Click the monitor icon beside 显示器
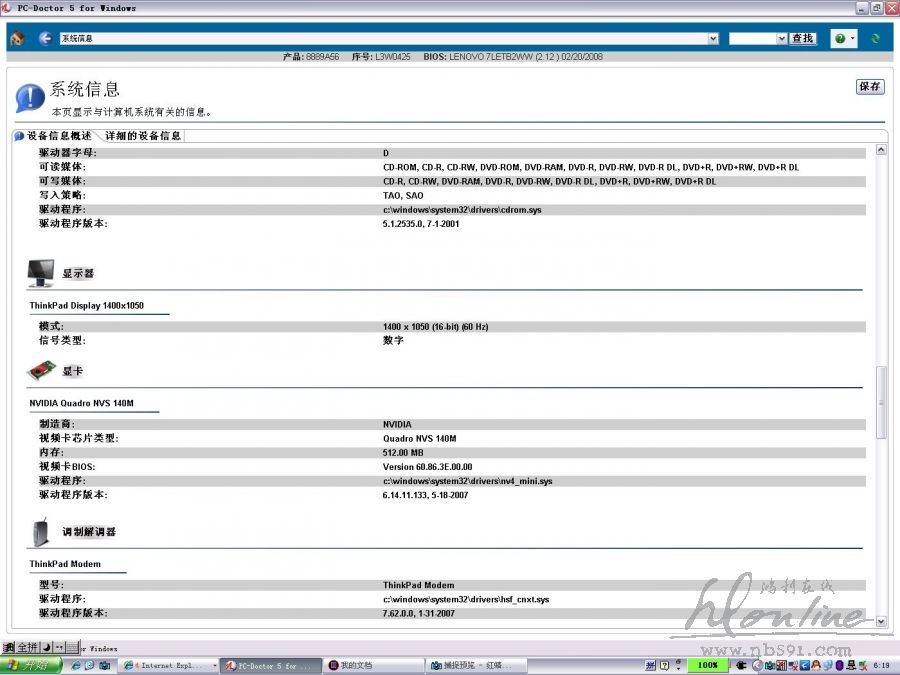The image size is (900, 675). click(41, 273)
